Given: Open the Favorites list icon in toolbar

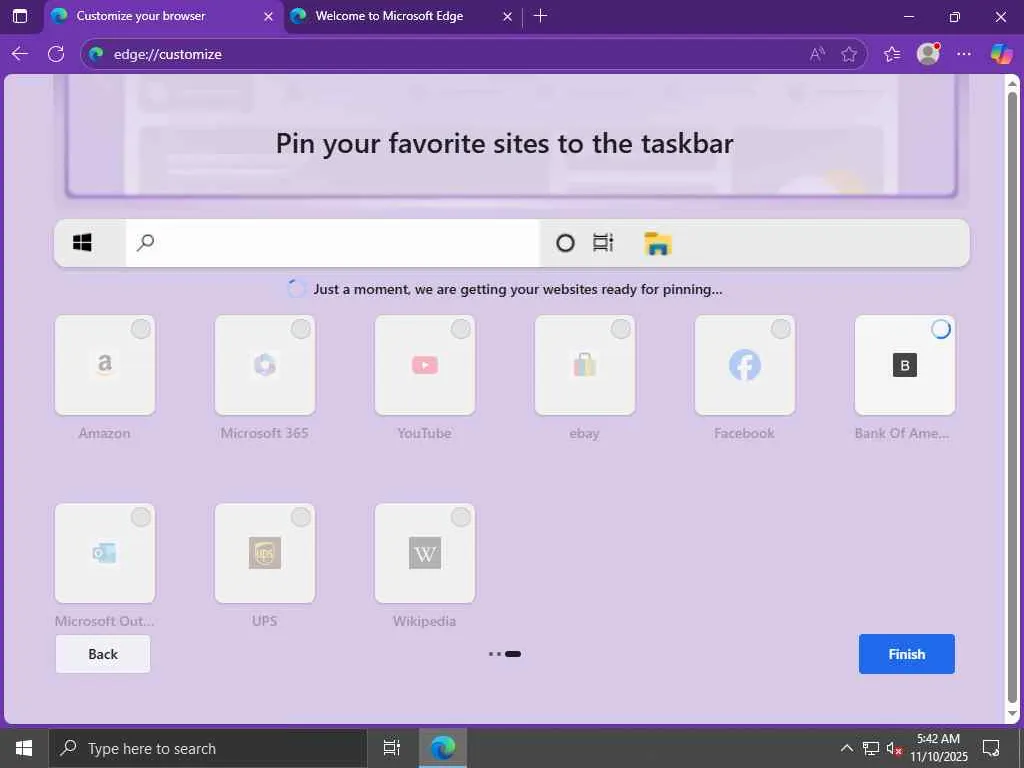Looking at the screenshot, I should click(x=892, y=54).
